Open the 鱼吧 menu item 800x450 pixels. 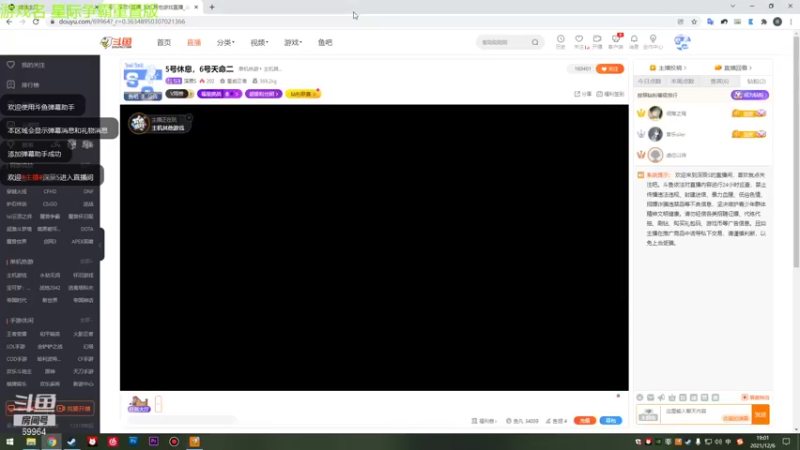coord(325,42)
